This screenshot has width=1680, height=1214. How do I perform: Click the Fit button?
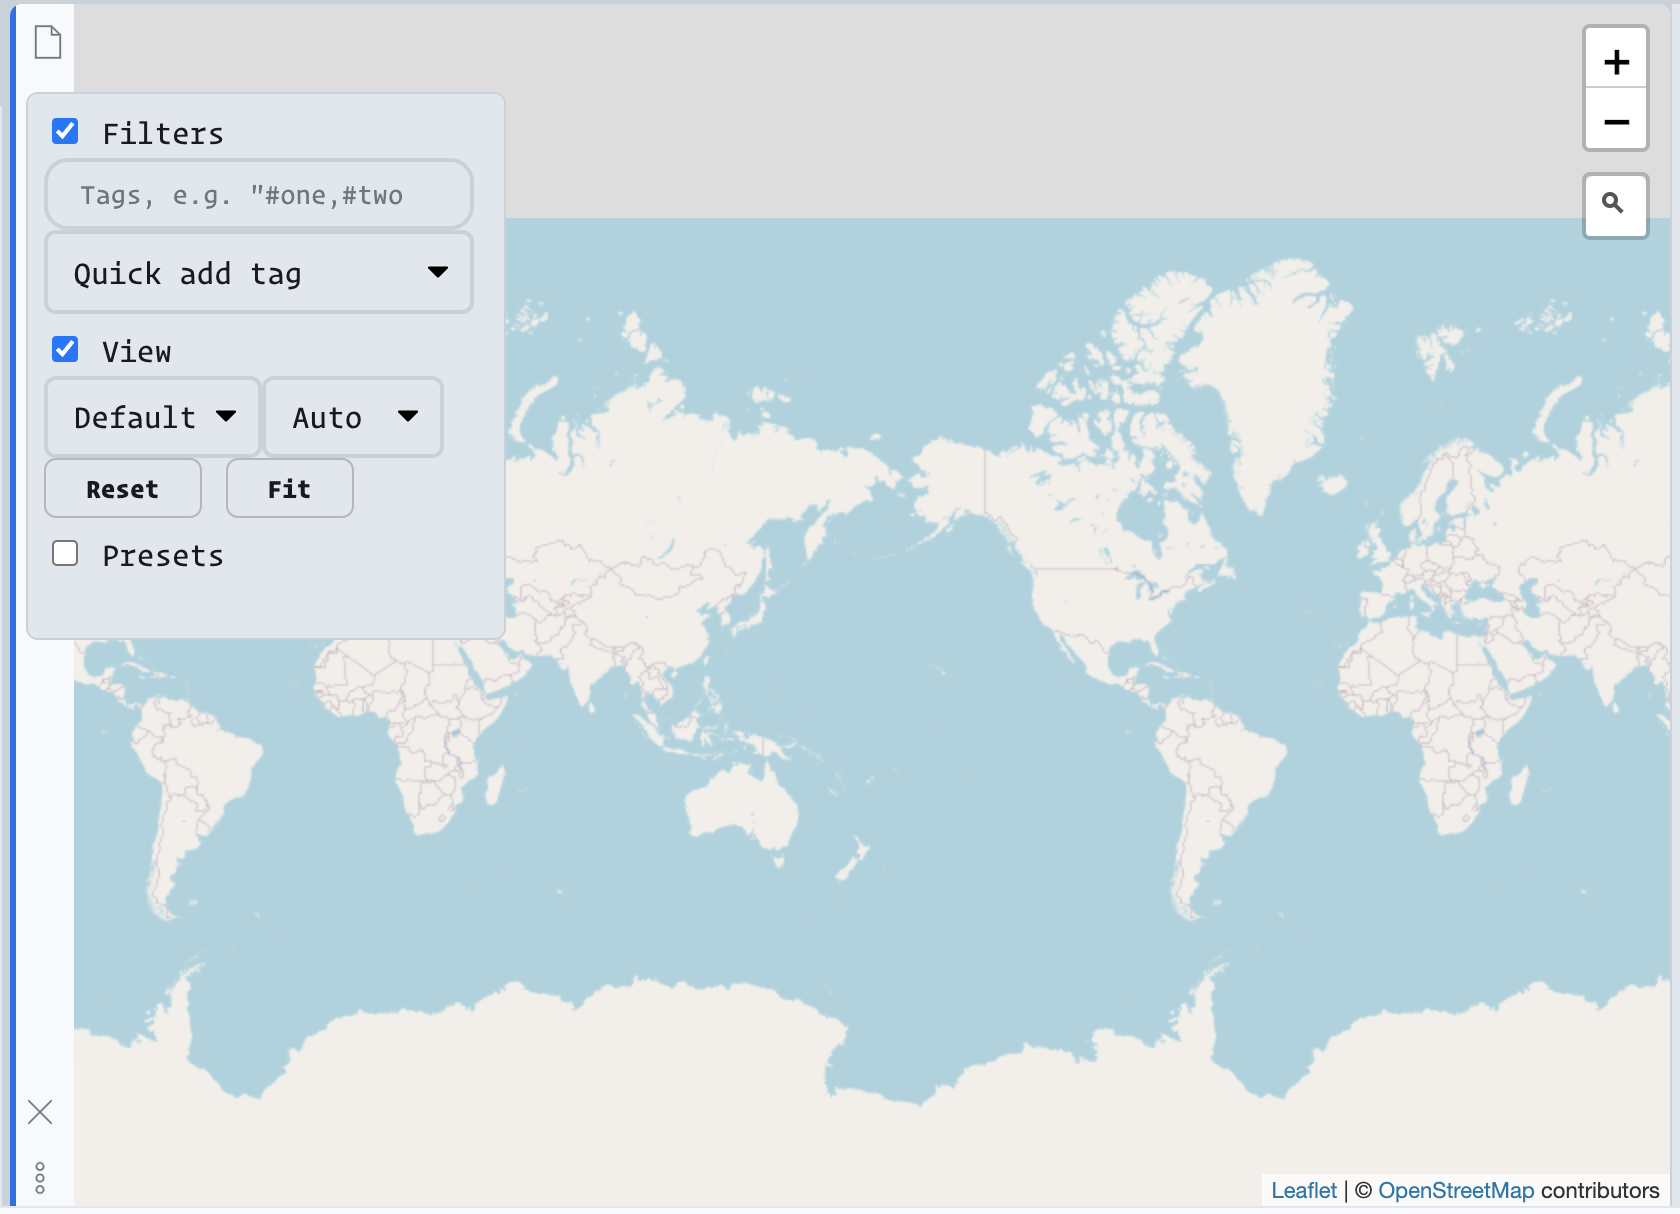click(288, 488)
